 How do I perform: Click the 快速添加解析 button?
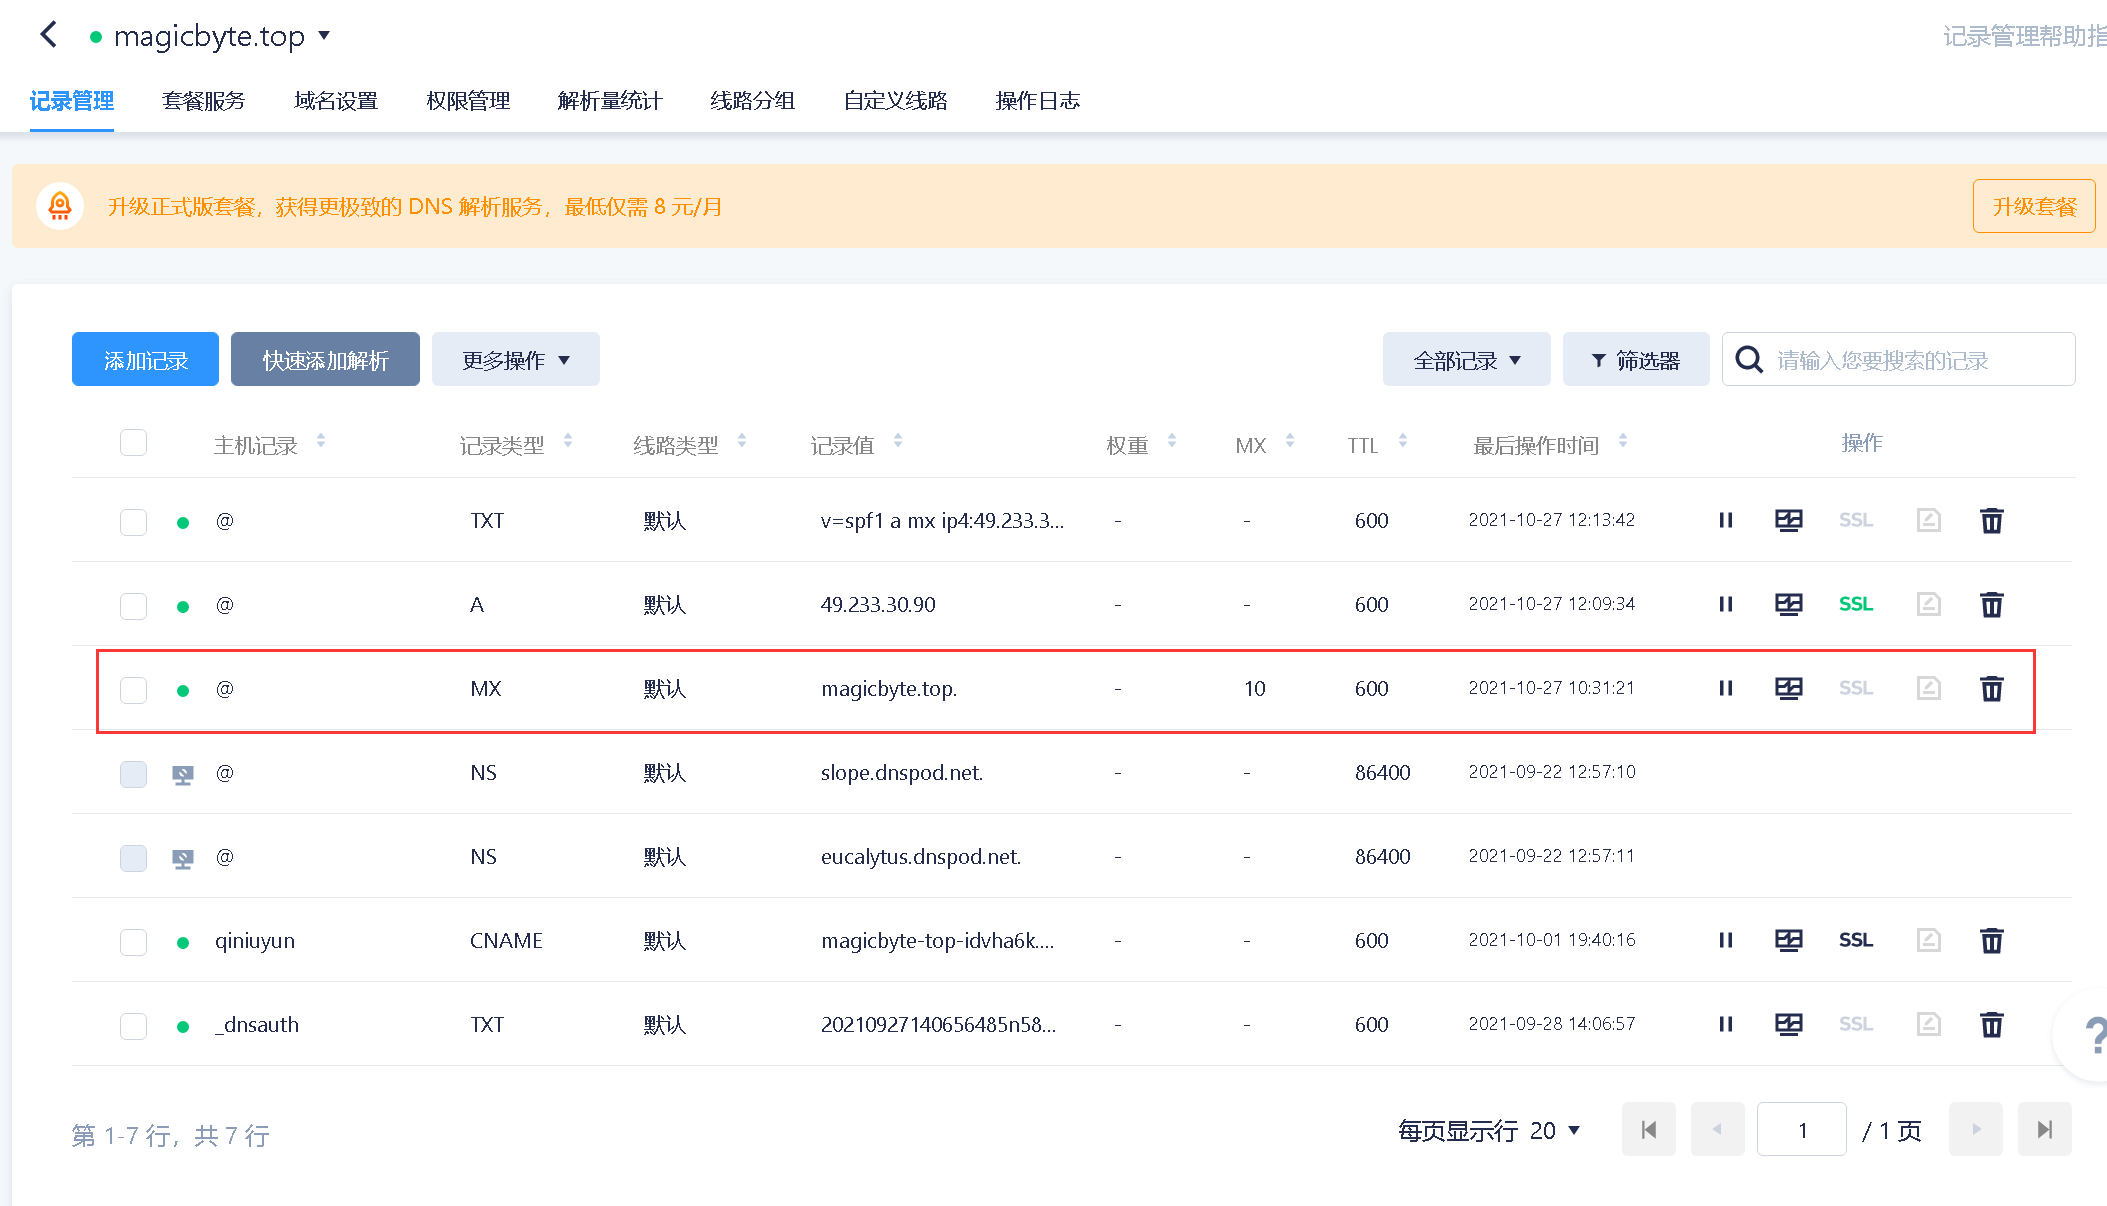pos(325,359)
